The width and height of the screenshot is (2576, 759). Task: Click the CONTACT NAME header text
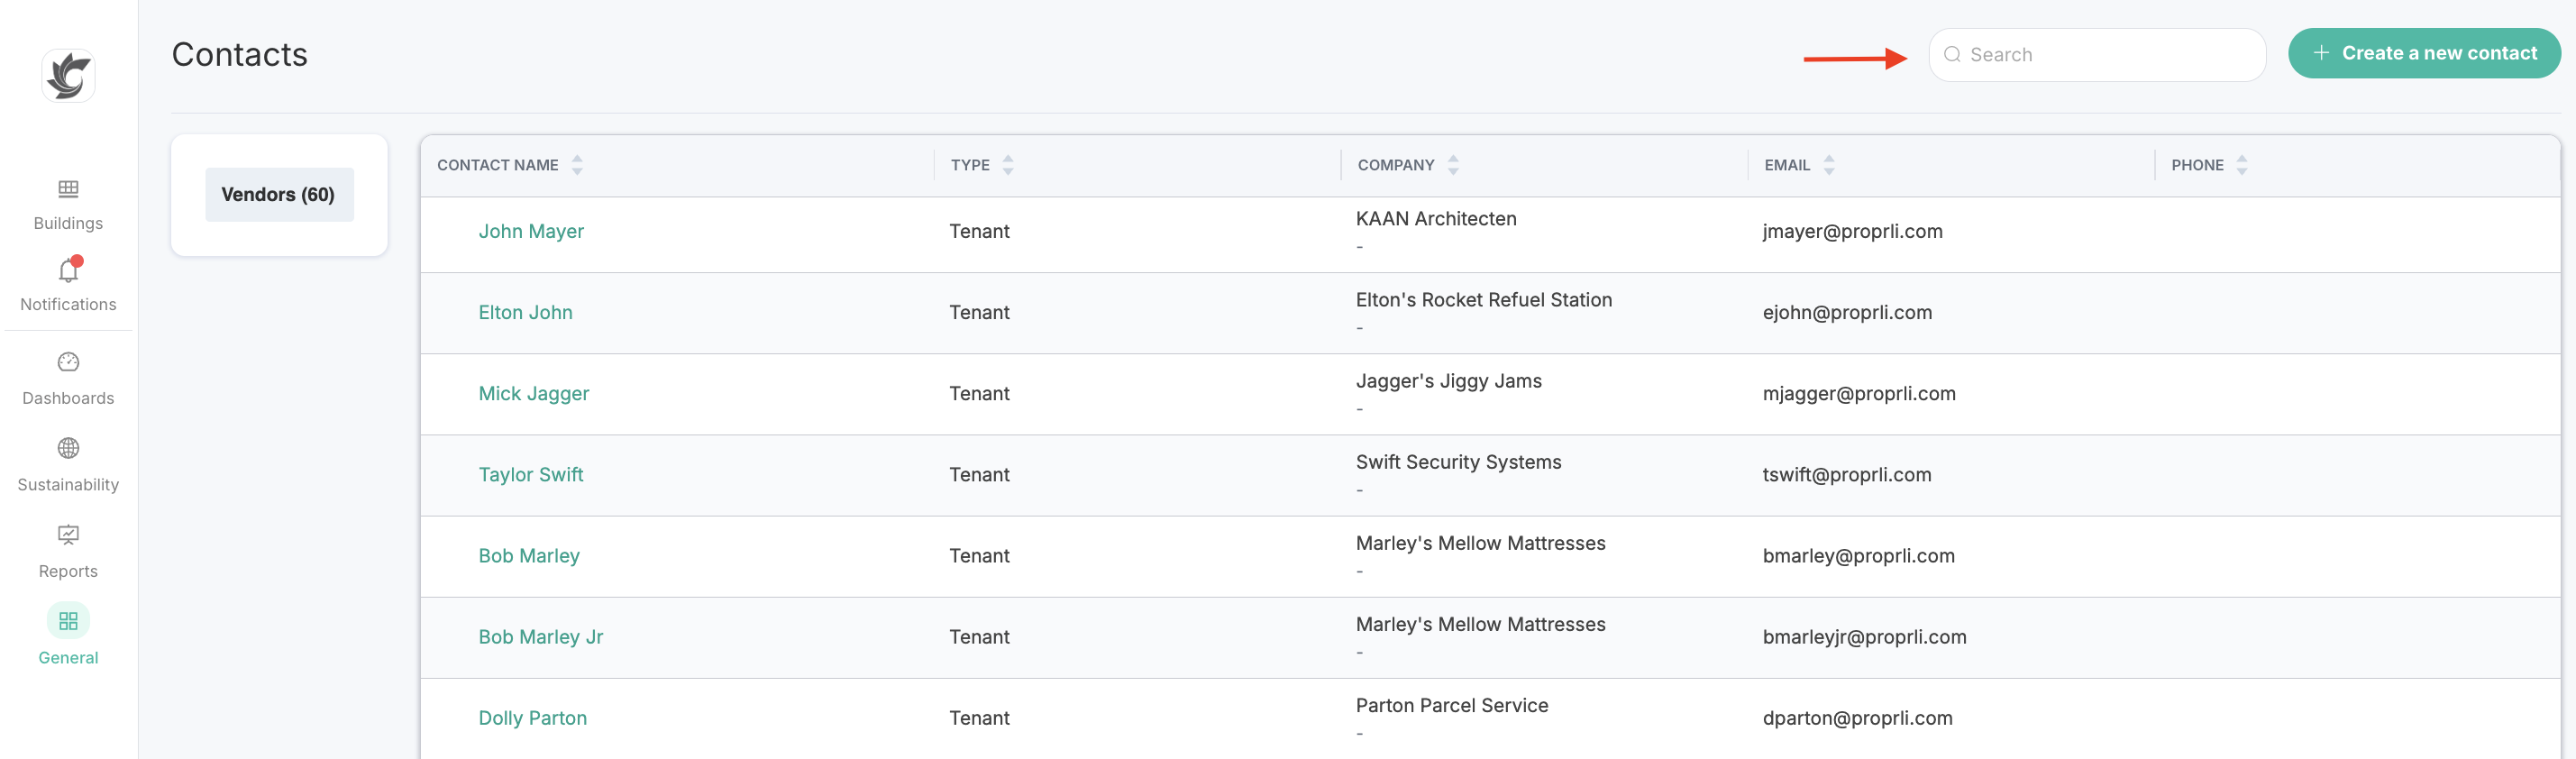pyautogui.click(x=498, y=165)
